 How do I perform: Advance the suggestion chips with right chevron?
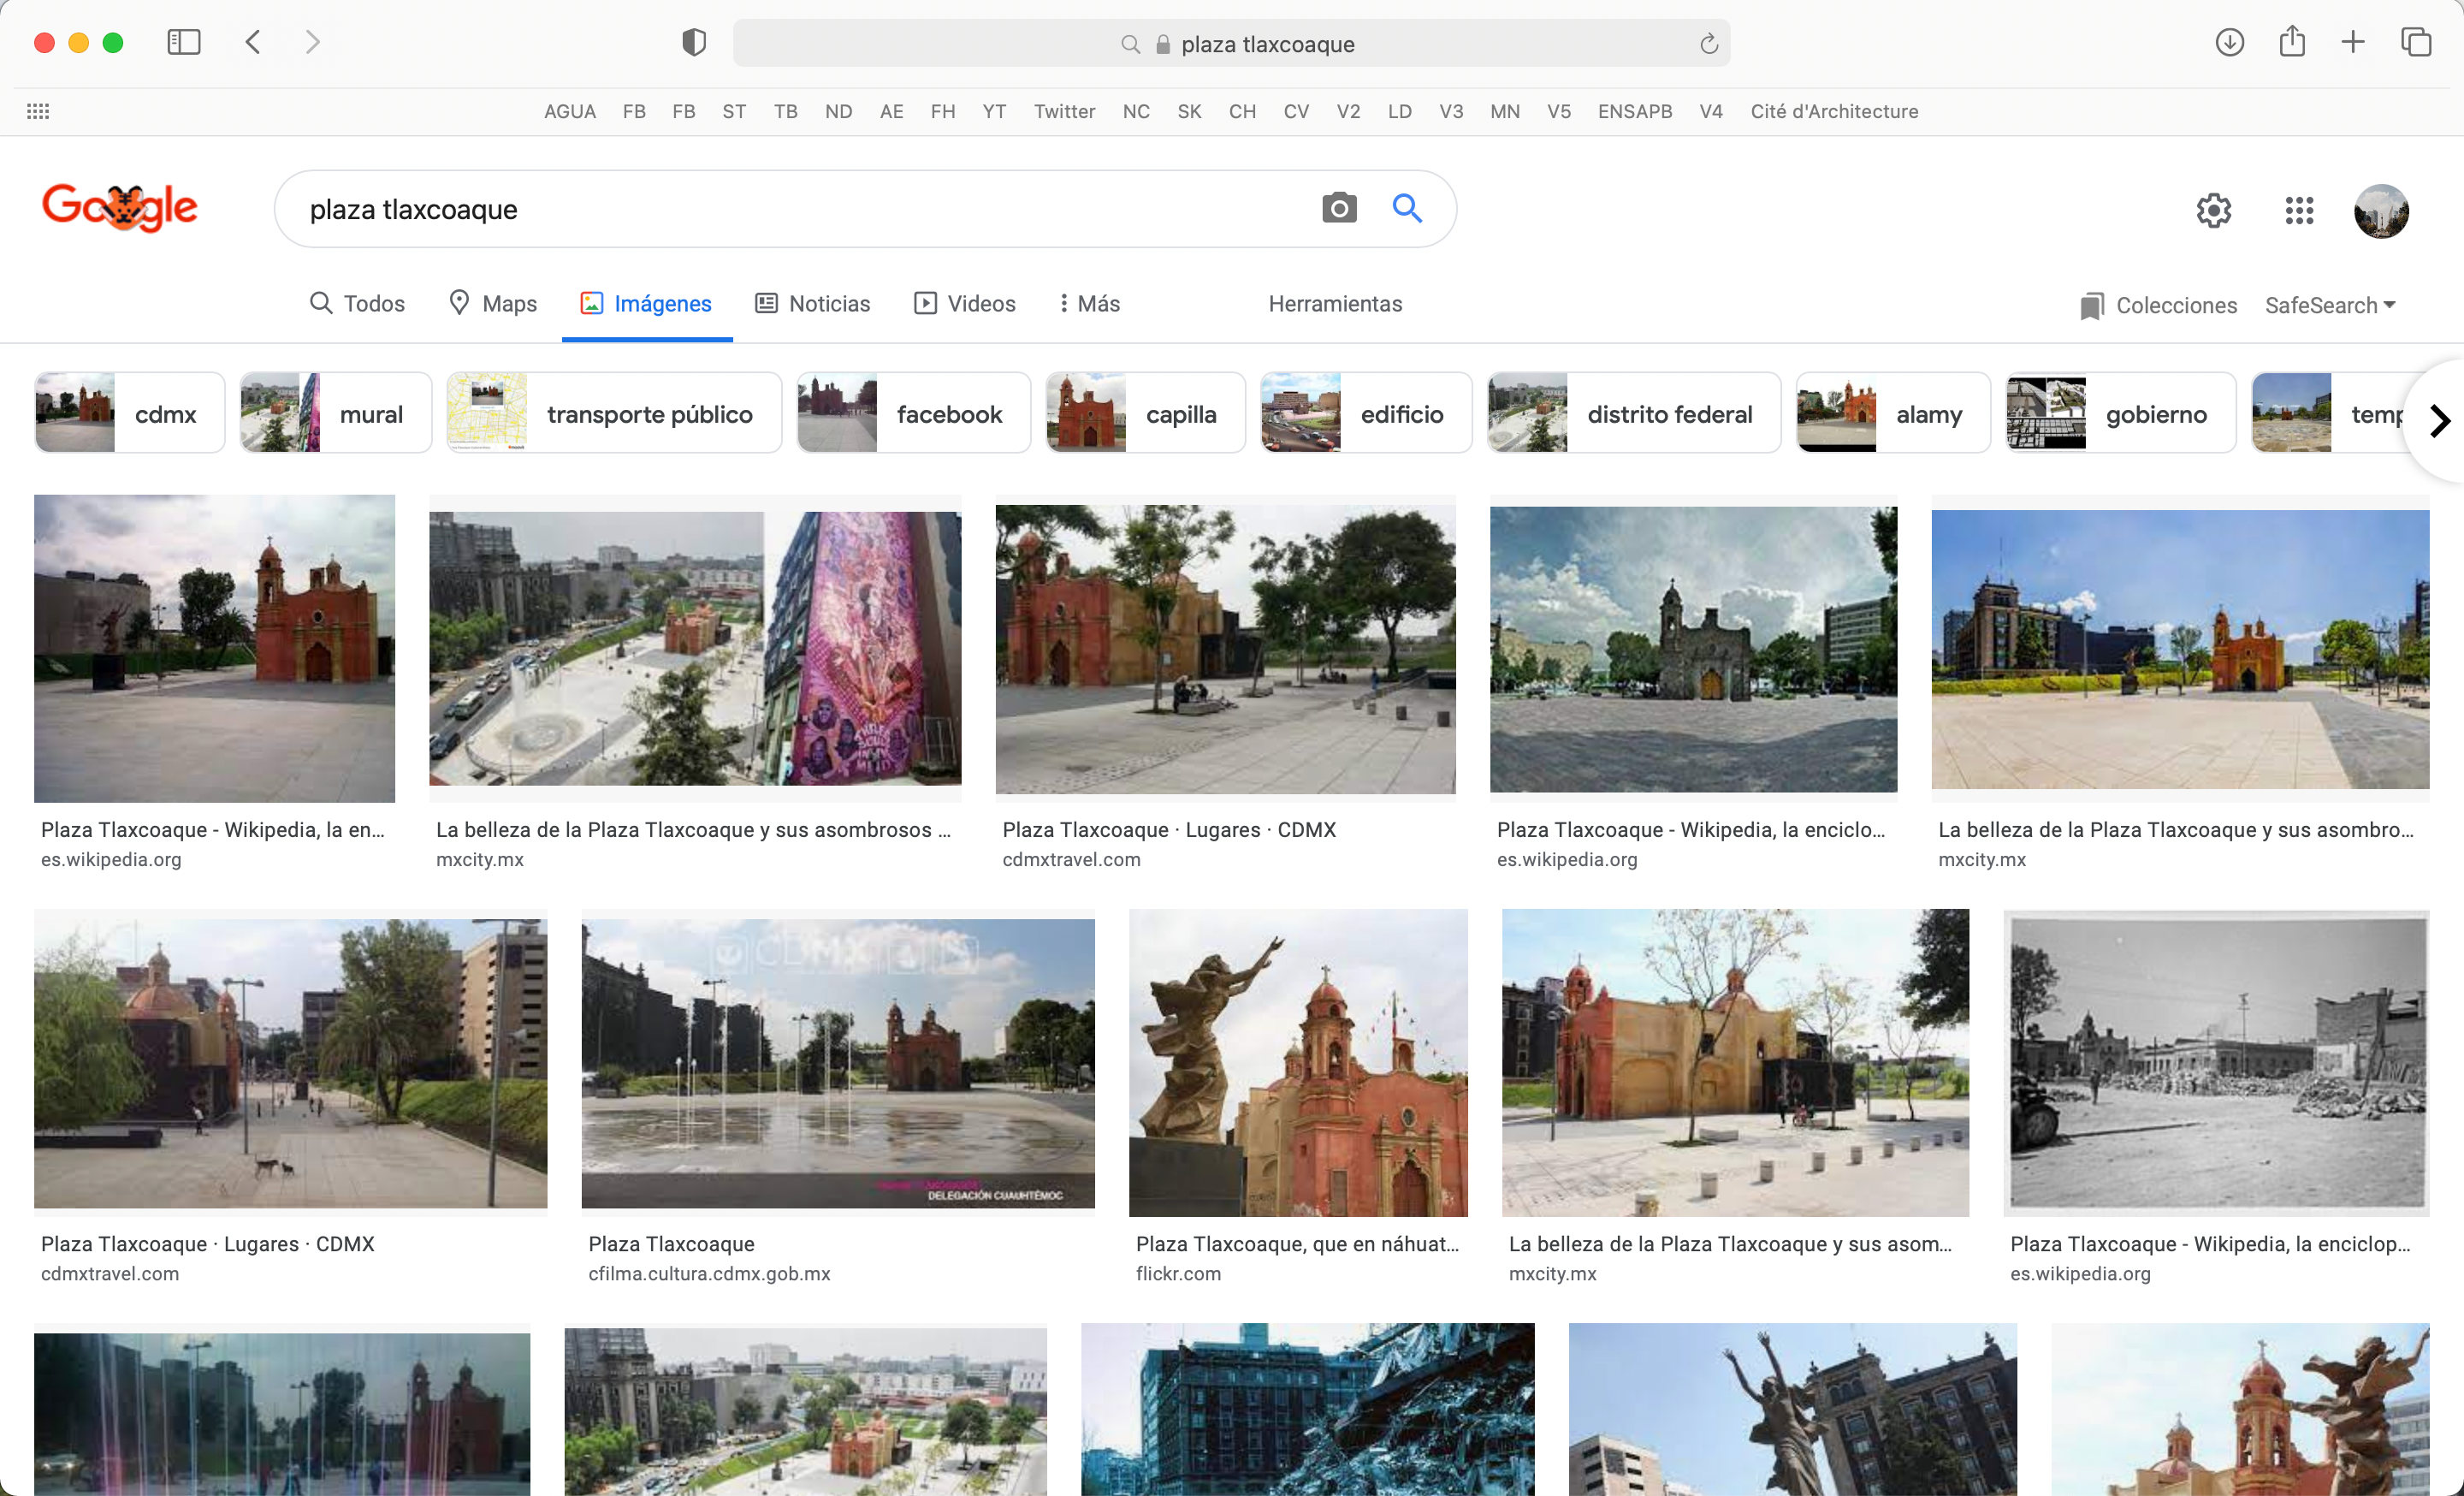(2440, 420)
